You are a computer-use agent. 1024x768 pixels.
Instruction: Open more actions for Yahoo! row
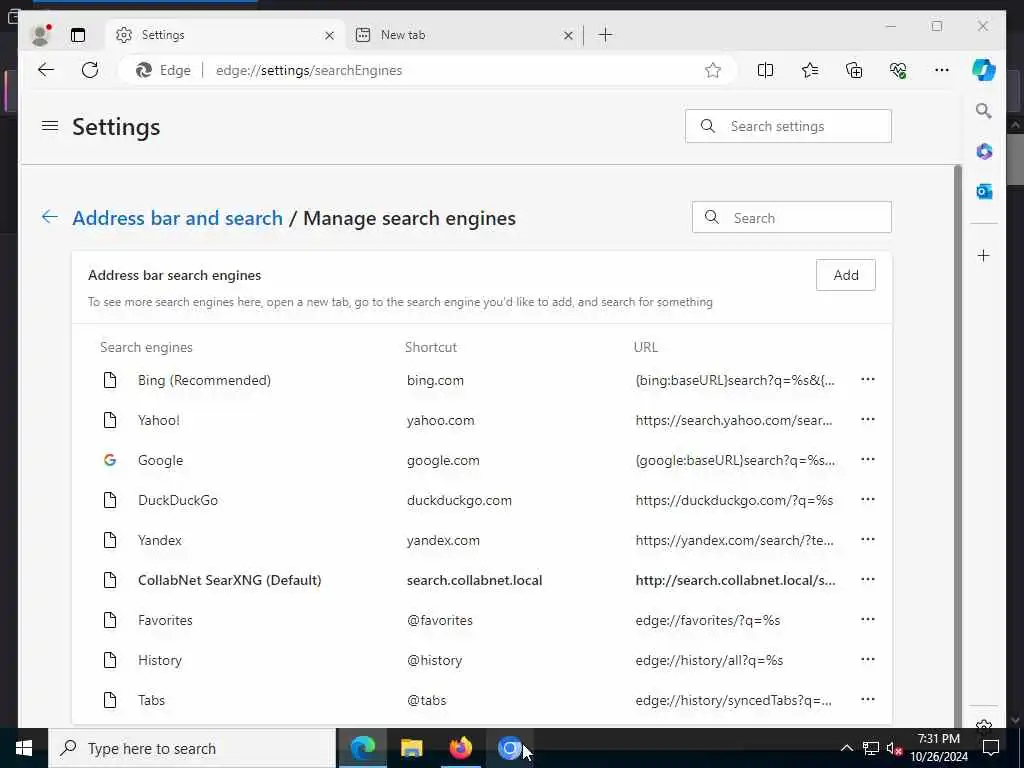867,419
